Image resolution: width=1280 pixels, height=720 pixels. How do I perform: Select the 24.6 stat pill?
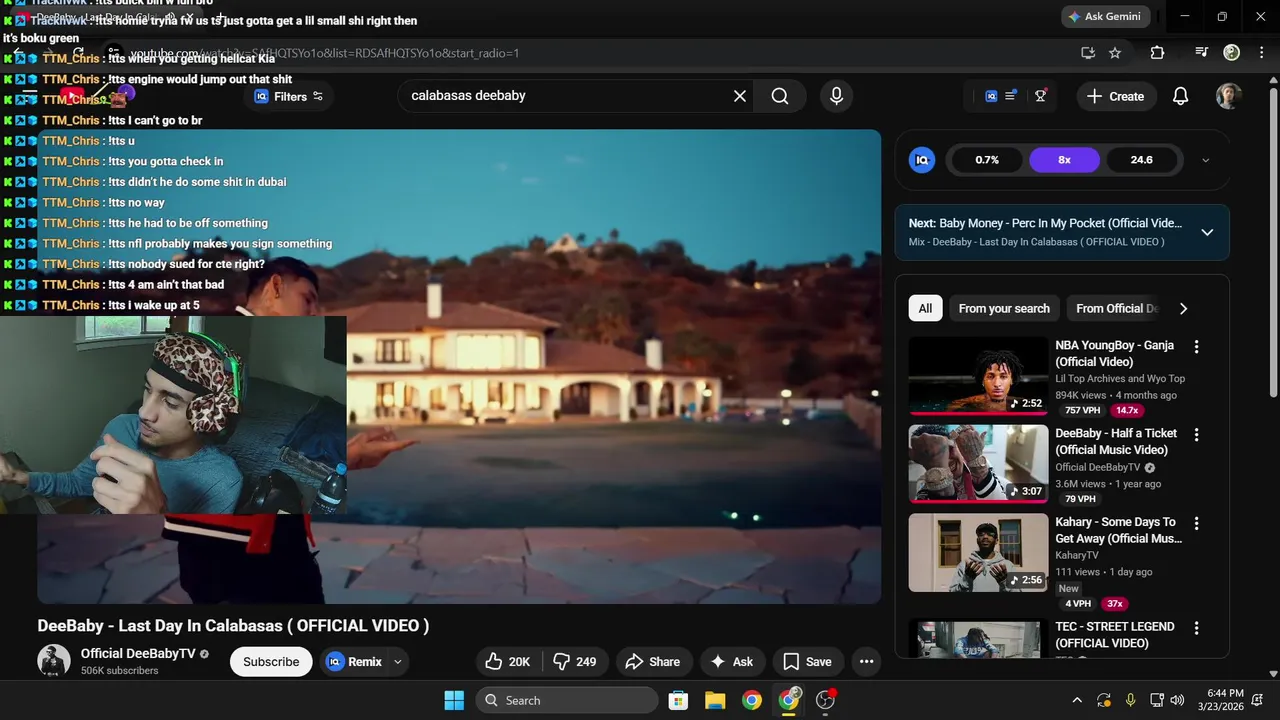point(1141,160)
